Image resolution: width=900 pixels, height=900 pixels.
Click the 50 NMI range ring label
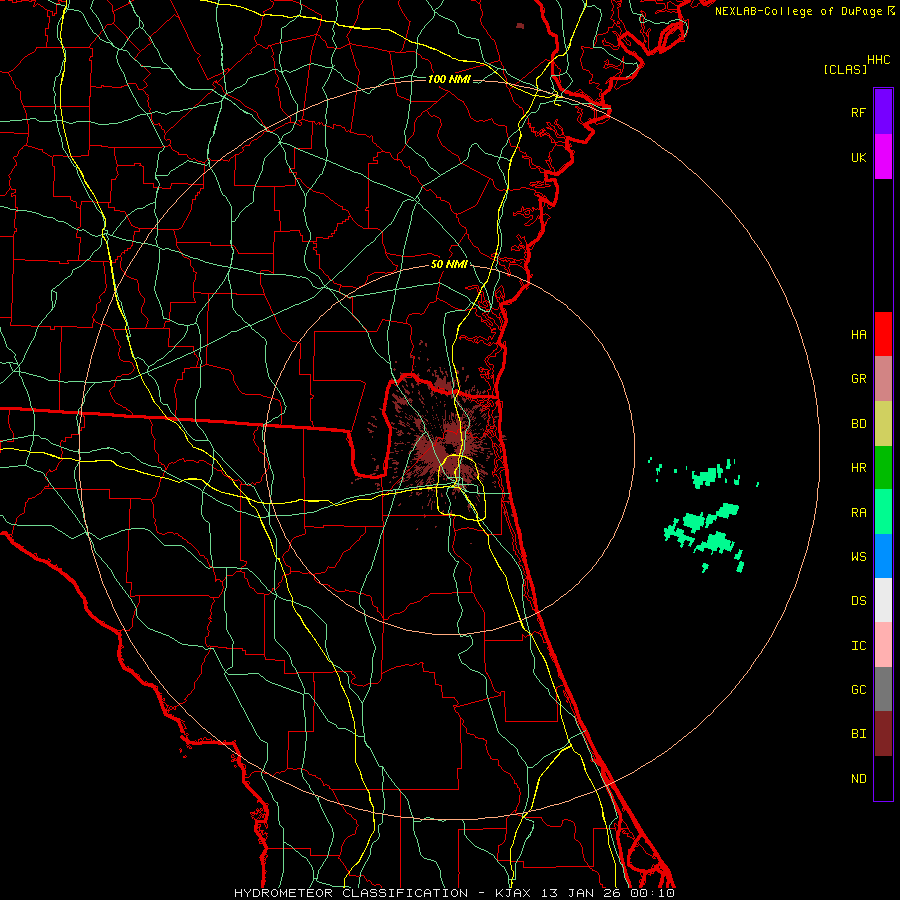(449, 264)
